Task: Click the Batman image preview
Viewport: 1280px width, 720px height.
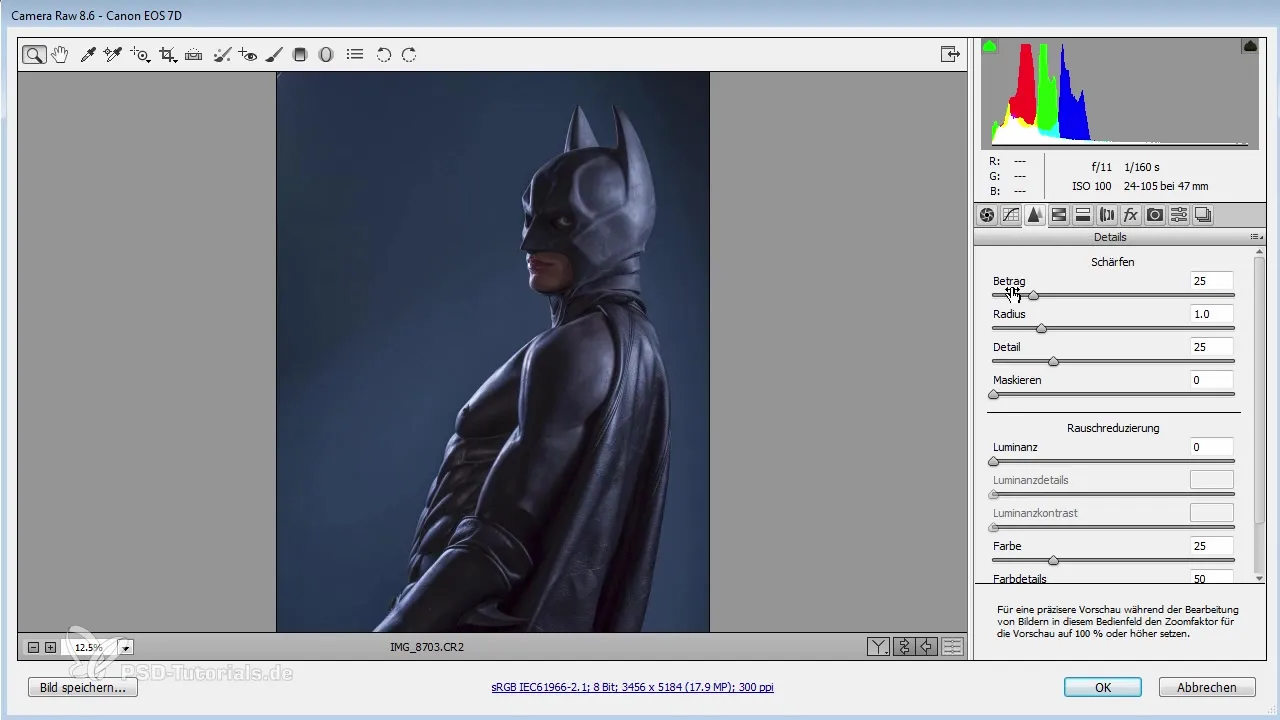Action: (493, 352)
